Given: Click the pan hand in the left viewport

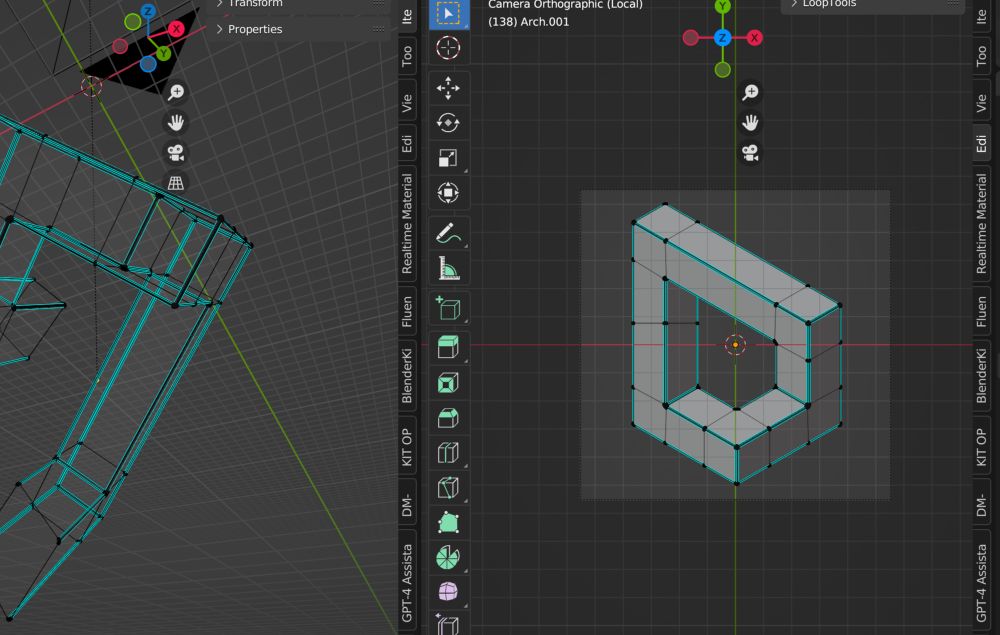Looking at the screenshot, I should pos(175,122).
